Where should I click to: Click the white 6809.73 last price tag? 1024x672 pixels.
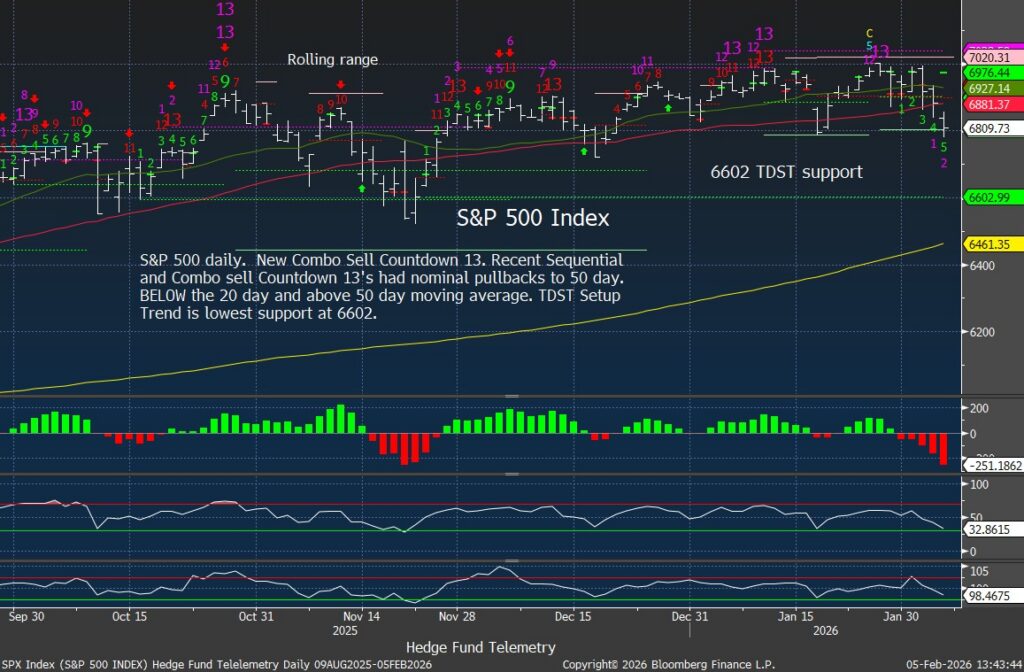[989, 128]
